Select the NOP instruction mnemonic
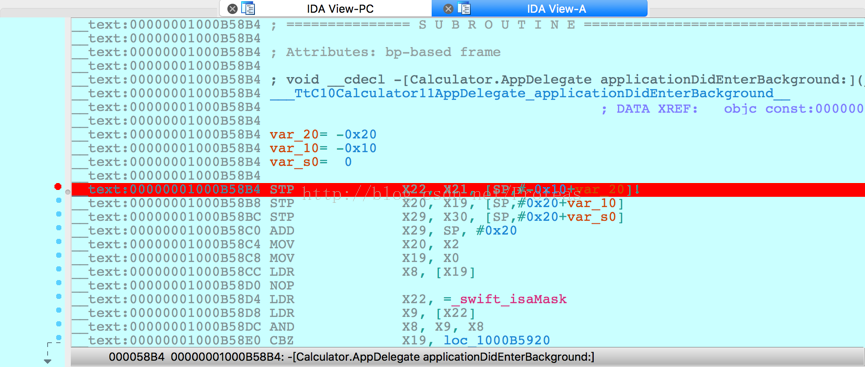This screenshot has width=865, height=367. [282, 286]
